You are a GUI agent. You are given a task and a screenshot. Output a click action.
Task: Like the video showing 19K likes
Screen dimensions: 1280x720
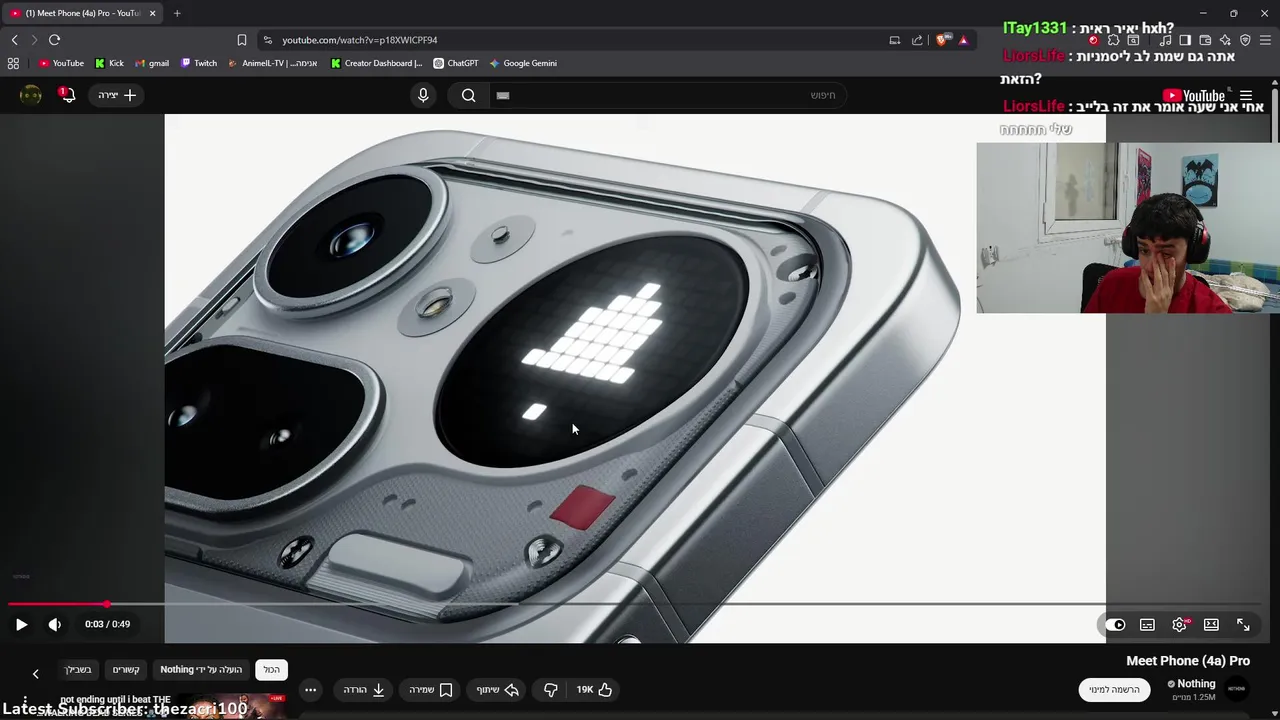point(594,690)
